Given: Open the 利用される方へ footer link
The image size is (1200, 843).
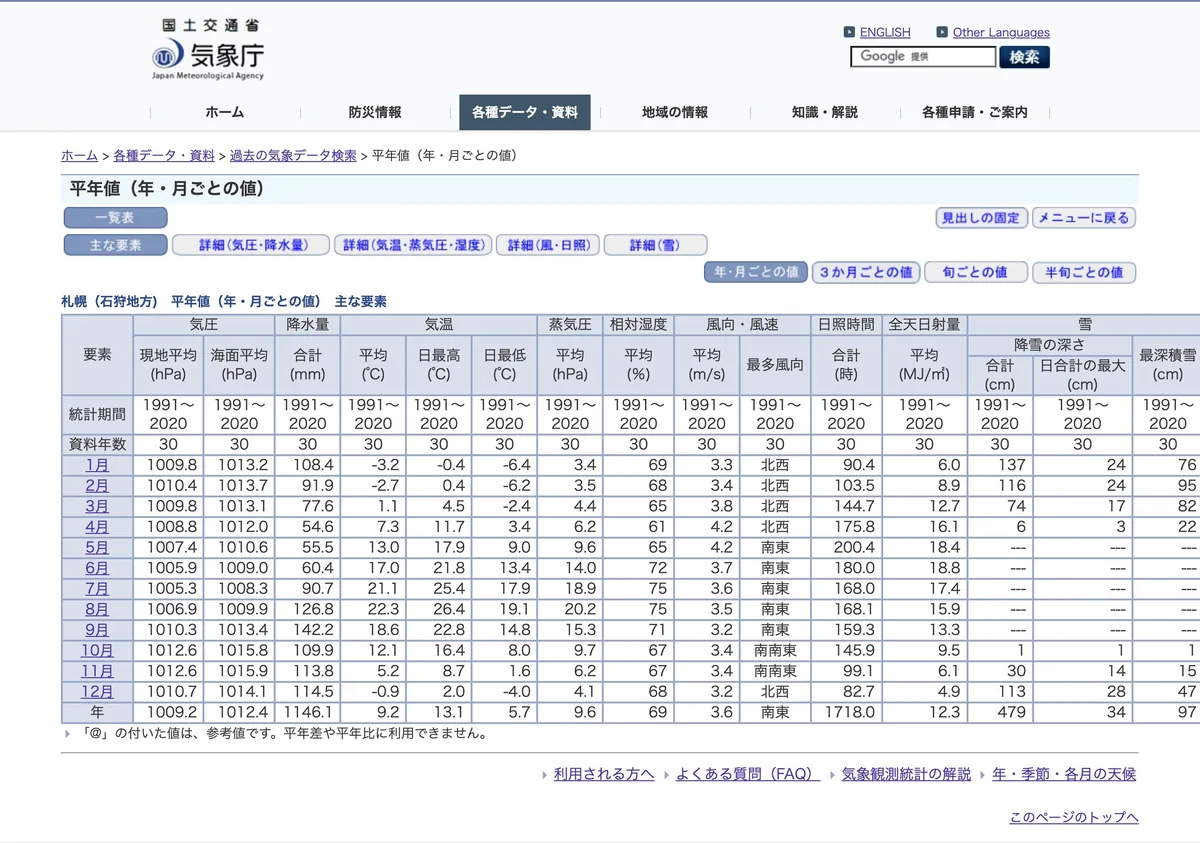Looking at the screenshot, I should [604, 774].
